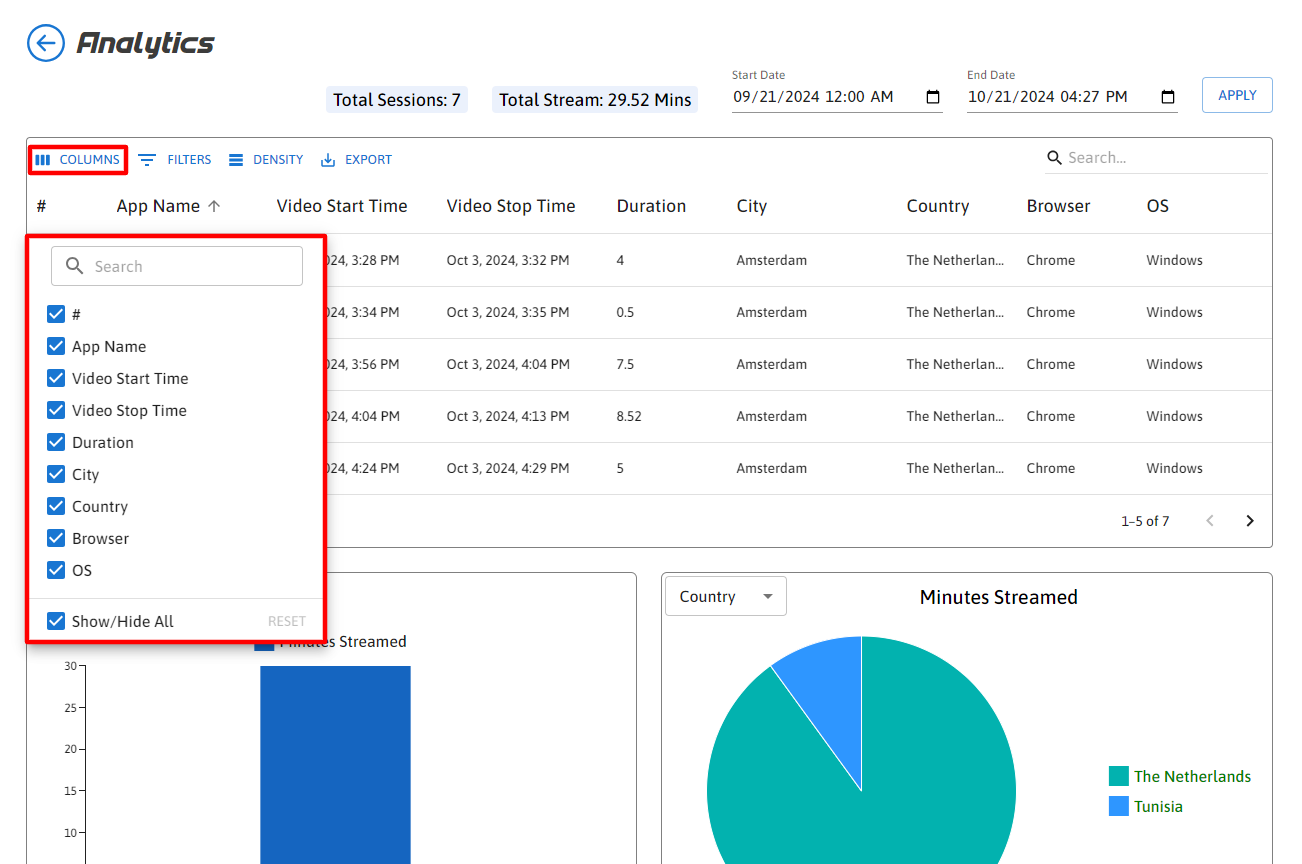1302x864 pixels.
Task: Click the Export download icon
Action: coord(328,160)
